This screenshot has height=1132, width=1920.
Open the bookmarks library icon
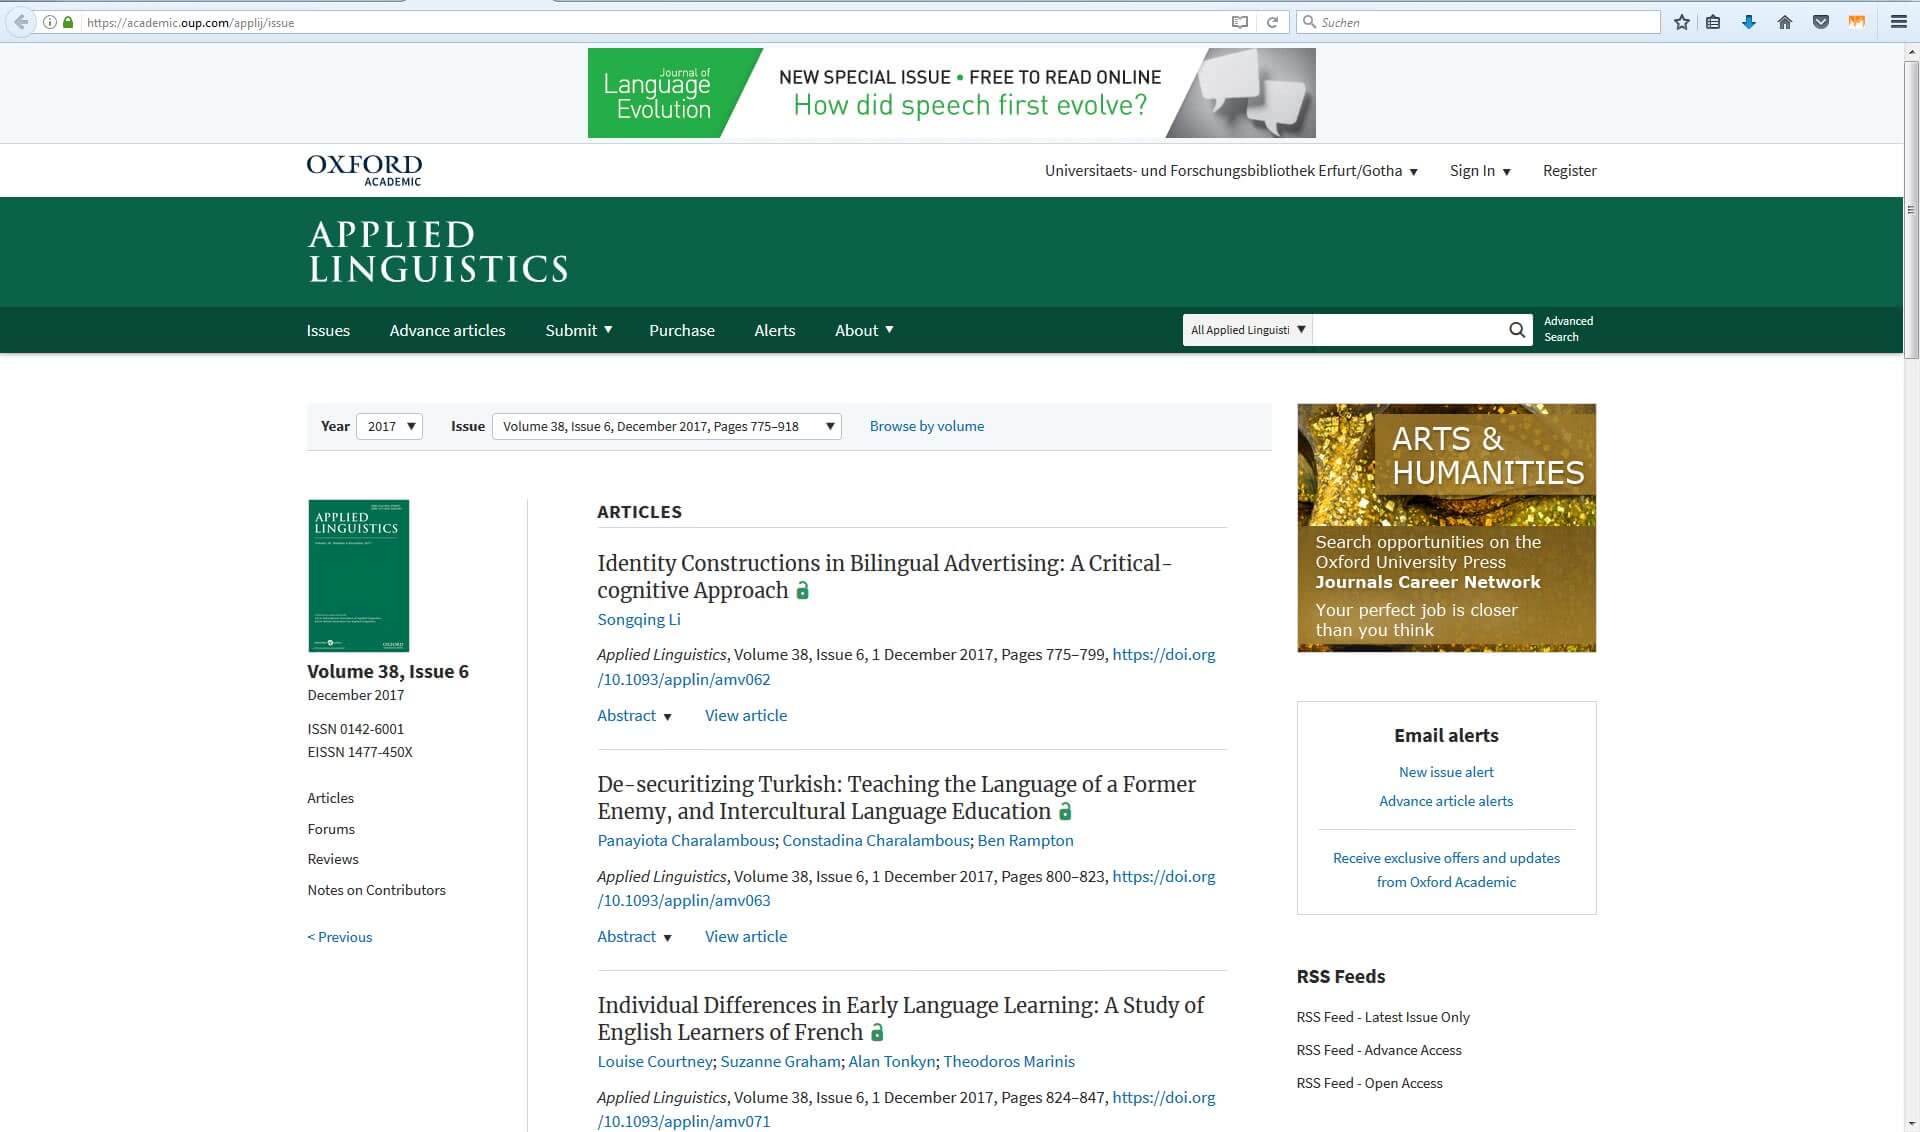pyautogui.click(x=1713, y=22)
